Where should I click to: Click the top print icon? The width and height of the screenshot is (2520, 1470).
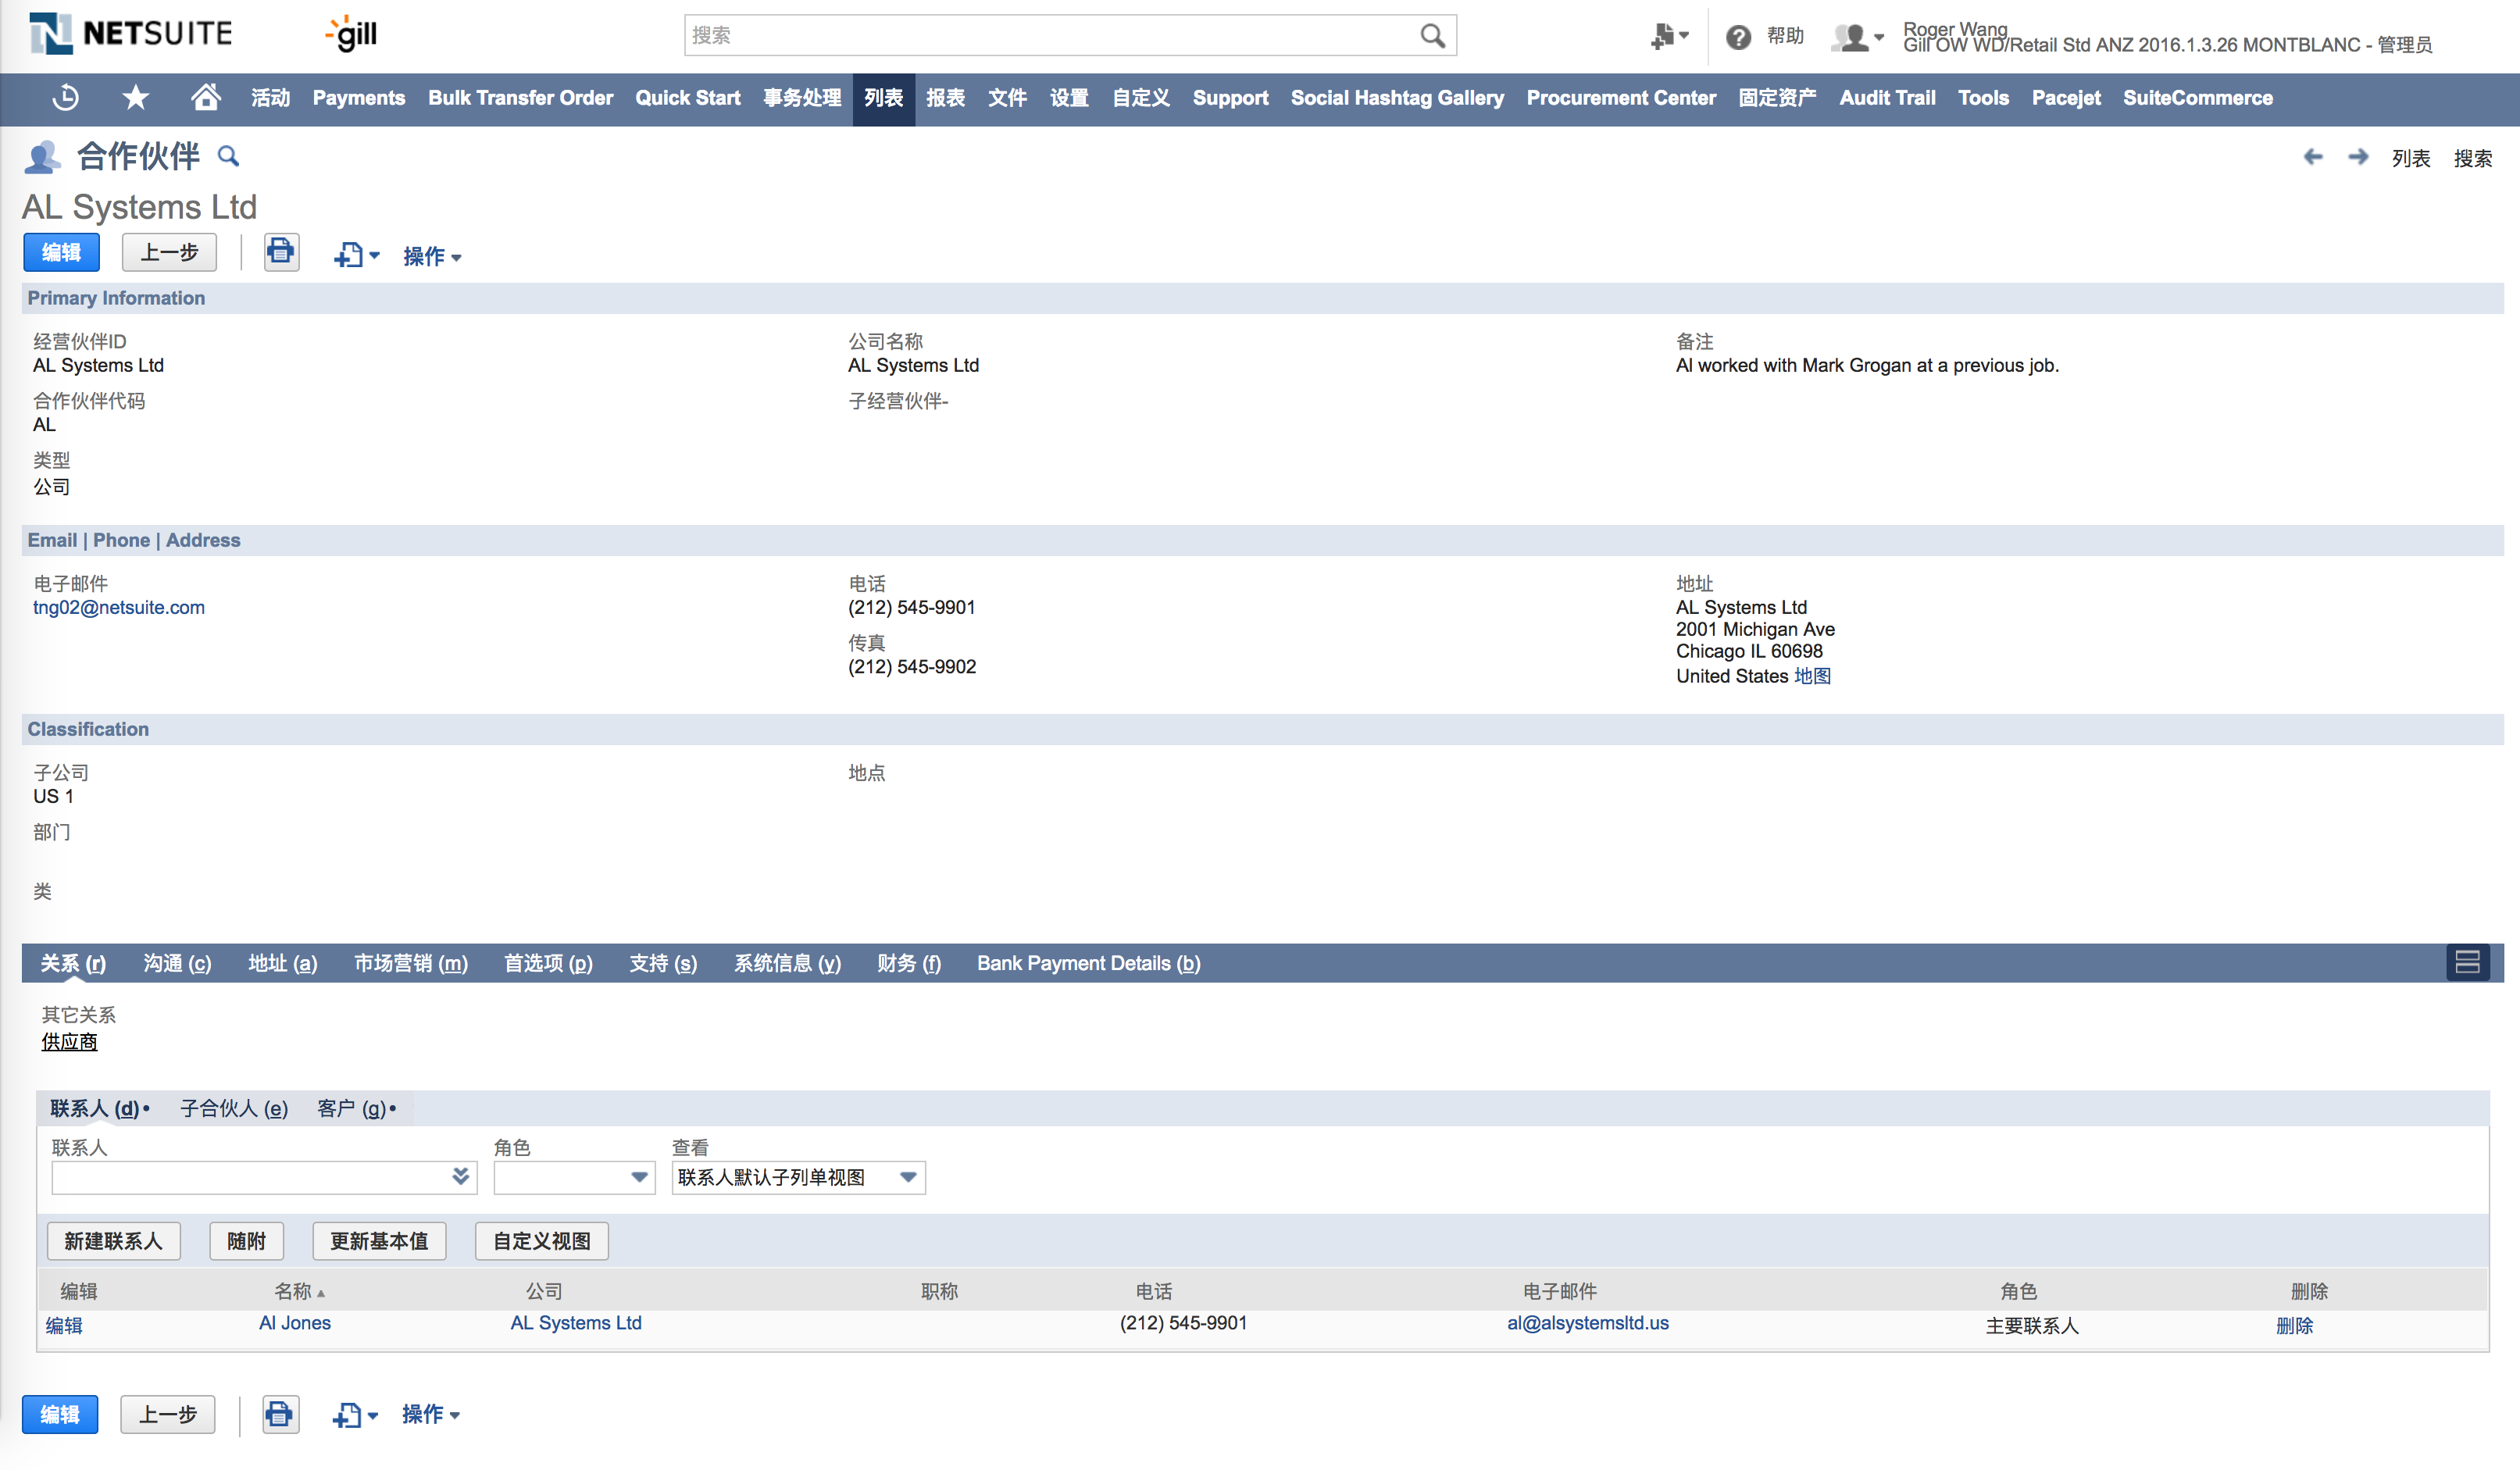[281, 252]
